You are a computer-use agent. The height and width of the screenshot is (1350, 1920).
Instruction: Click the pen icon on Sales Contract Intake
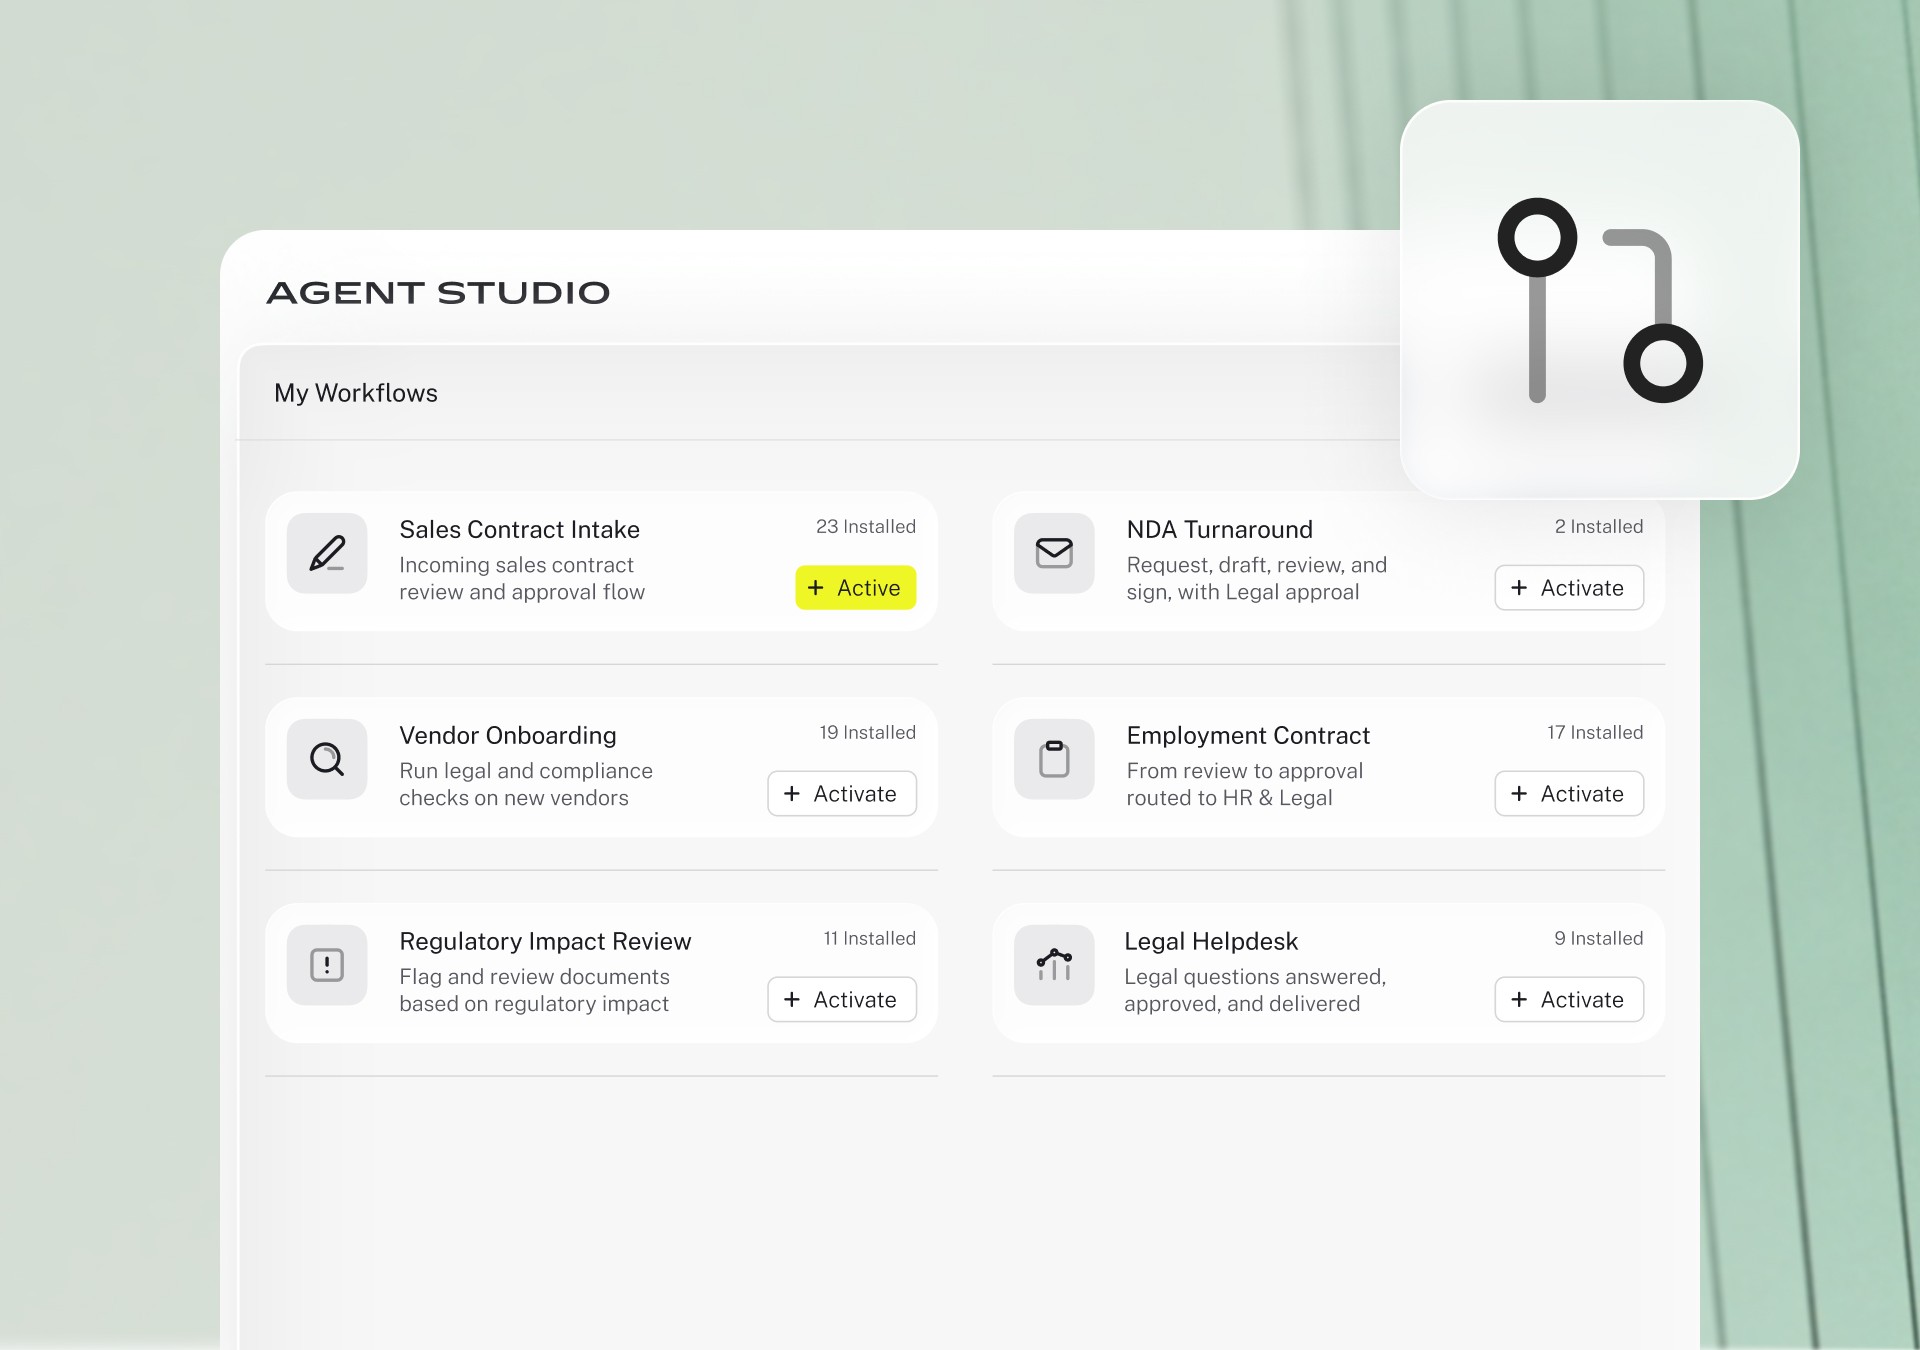326,553
